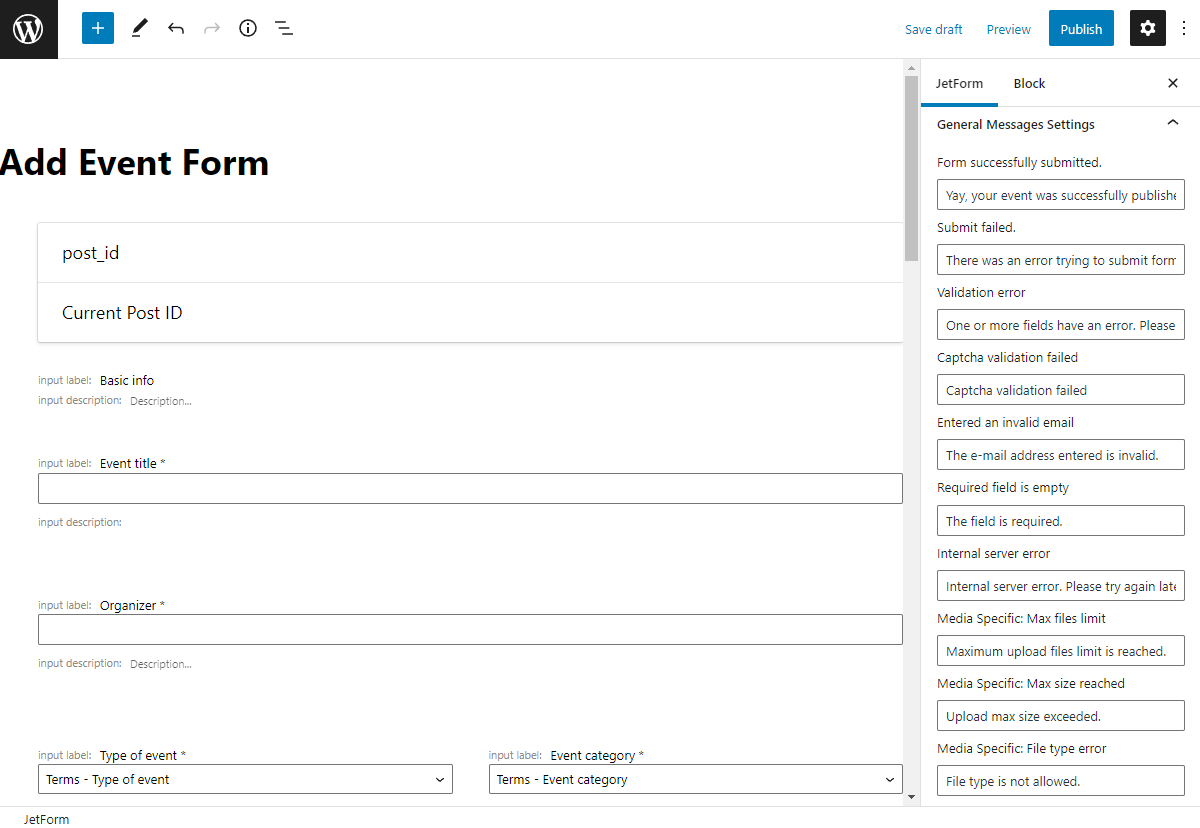
Task: Publish the form
Action: pyautogui.click(x=1081, y=28)
